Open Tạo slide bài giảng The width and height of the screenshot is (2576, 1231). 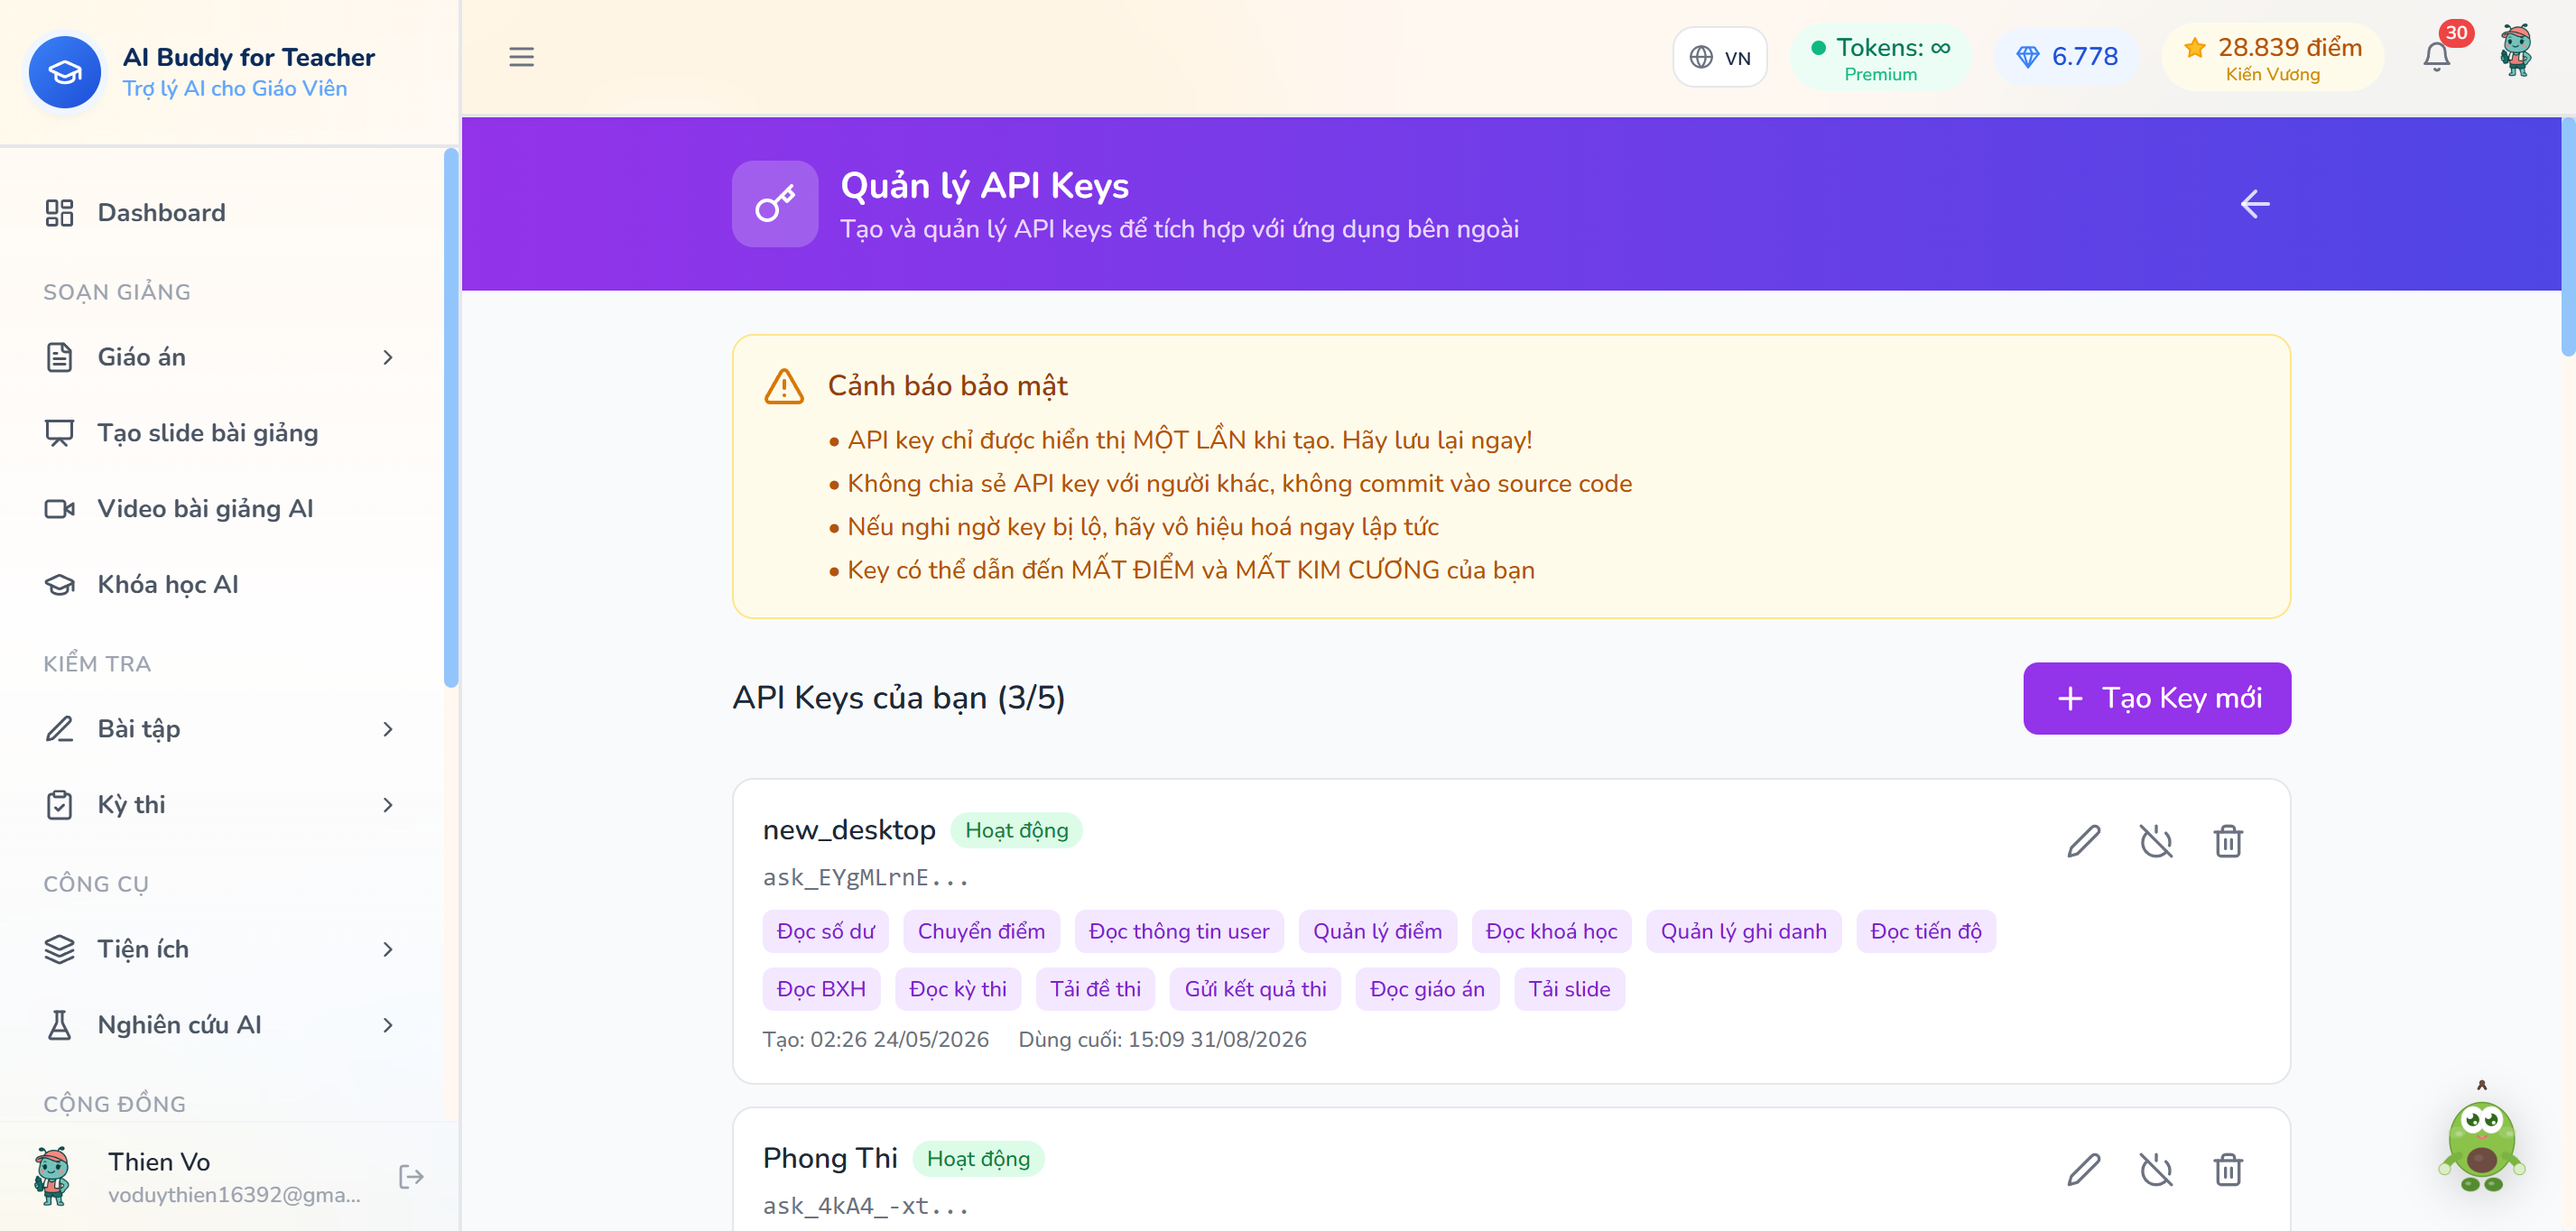221,433
